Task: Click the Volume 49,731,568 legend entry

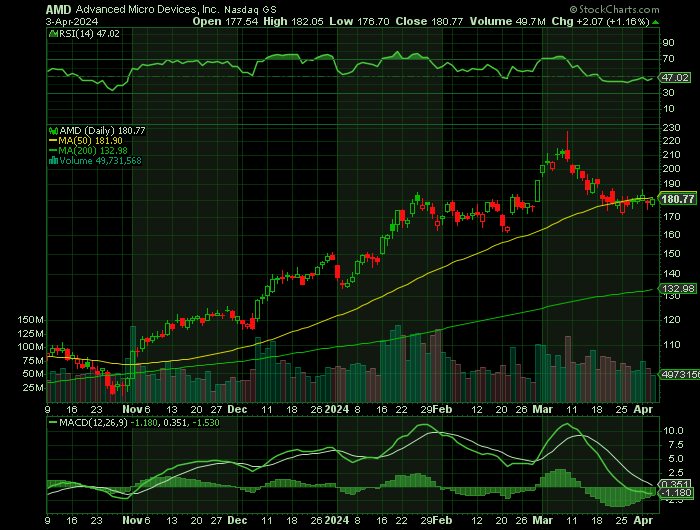Action: [100, 161]
